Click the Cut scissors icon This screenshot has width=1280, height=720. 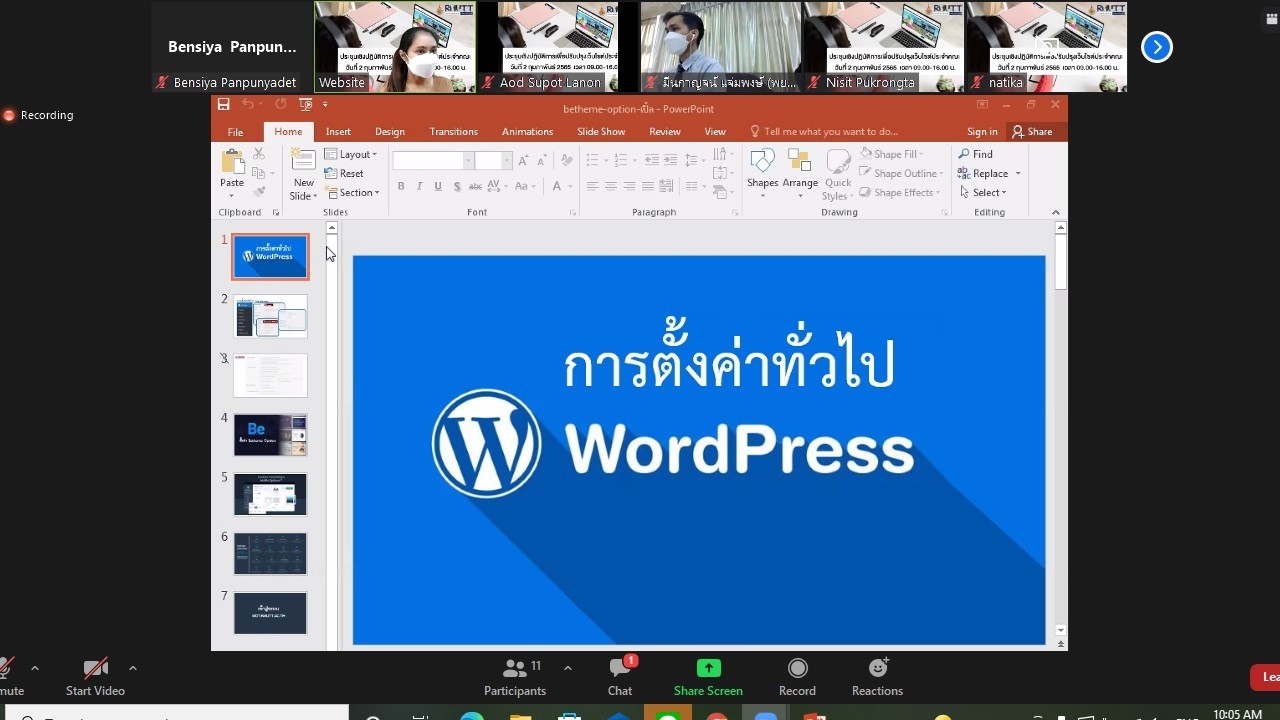click(259, 154)
